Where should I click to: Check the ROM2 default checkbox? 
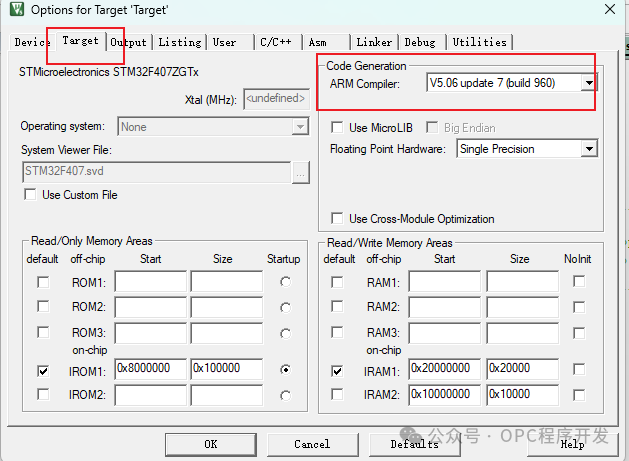point(43,307)
